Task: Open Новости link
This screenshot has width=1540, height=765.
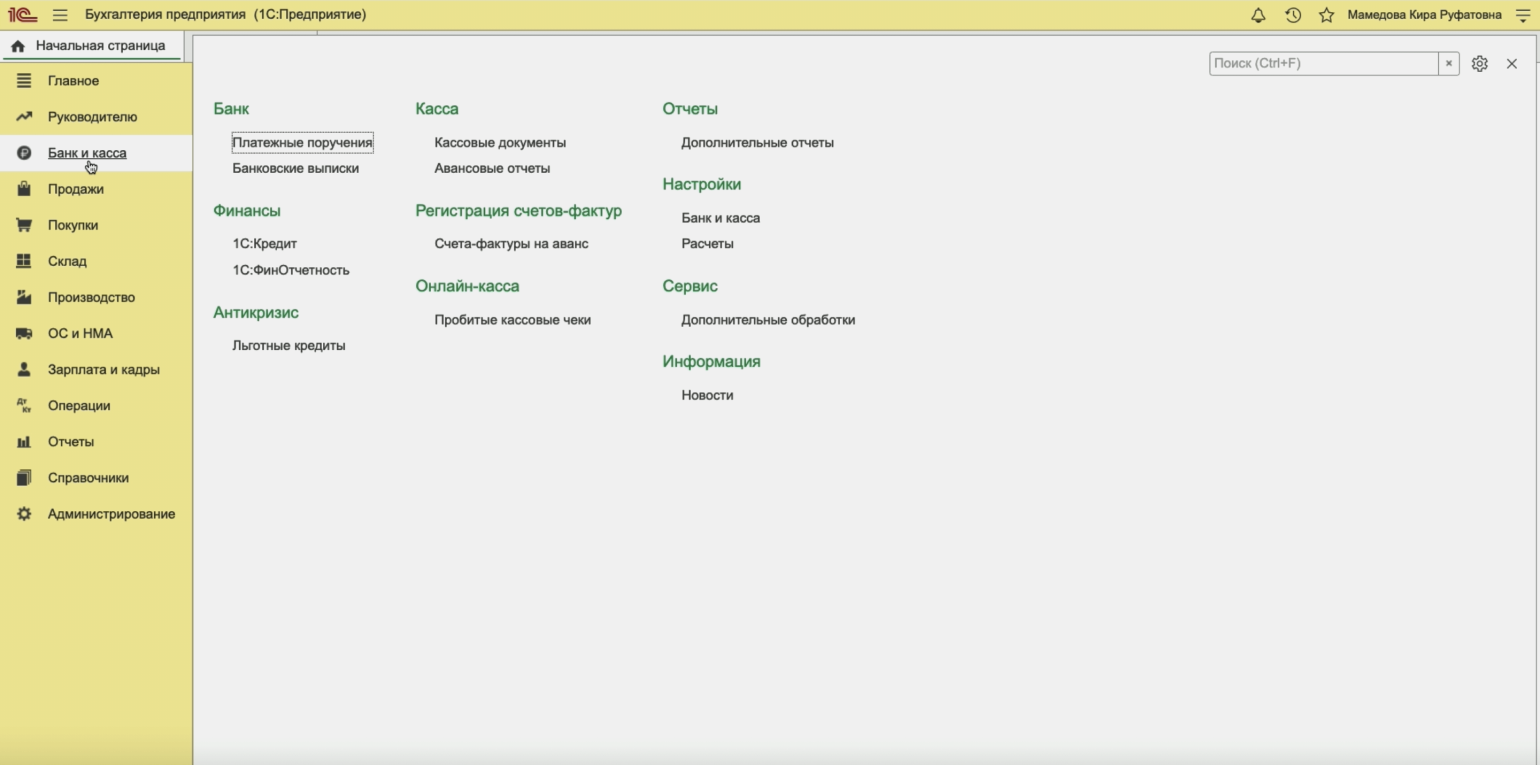Action: (x=707, y=396)
